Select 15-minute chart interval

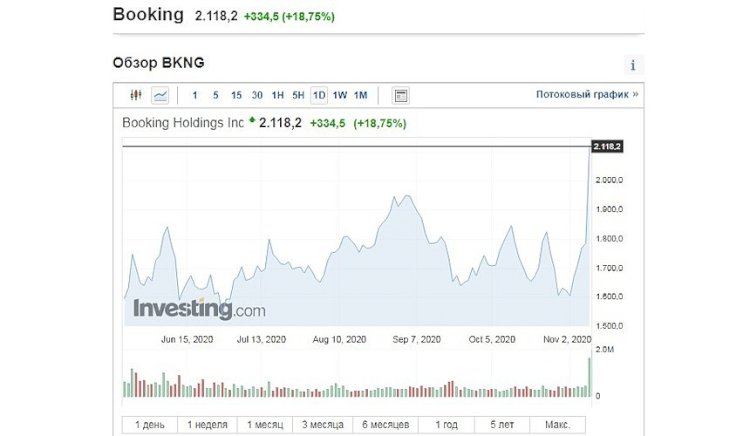pos(236,96)
